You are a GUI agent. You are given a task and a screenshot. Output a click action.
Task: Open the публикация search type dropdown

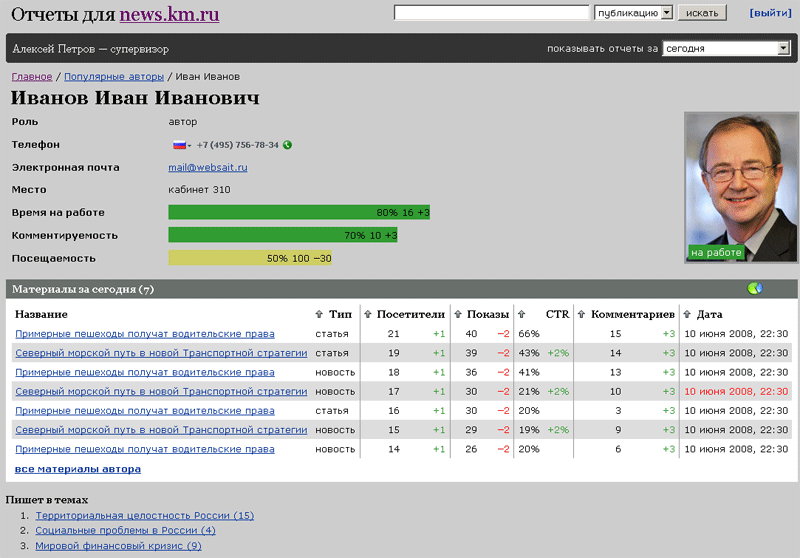pos(633,13)
